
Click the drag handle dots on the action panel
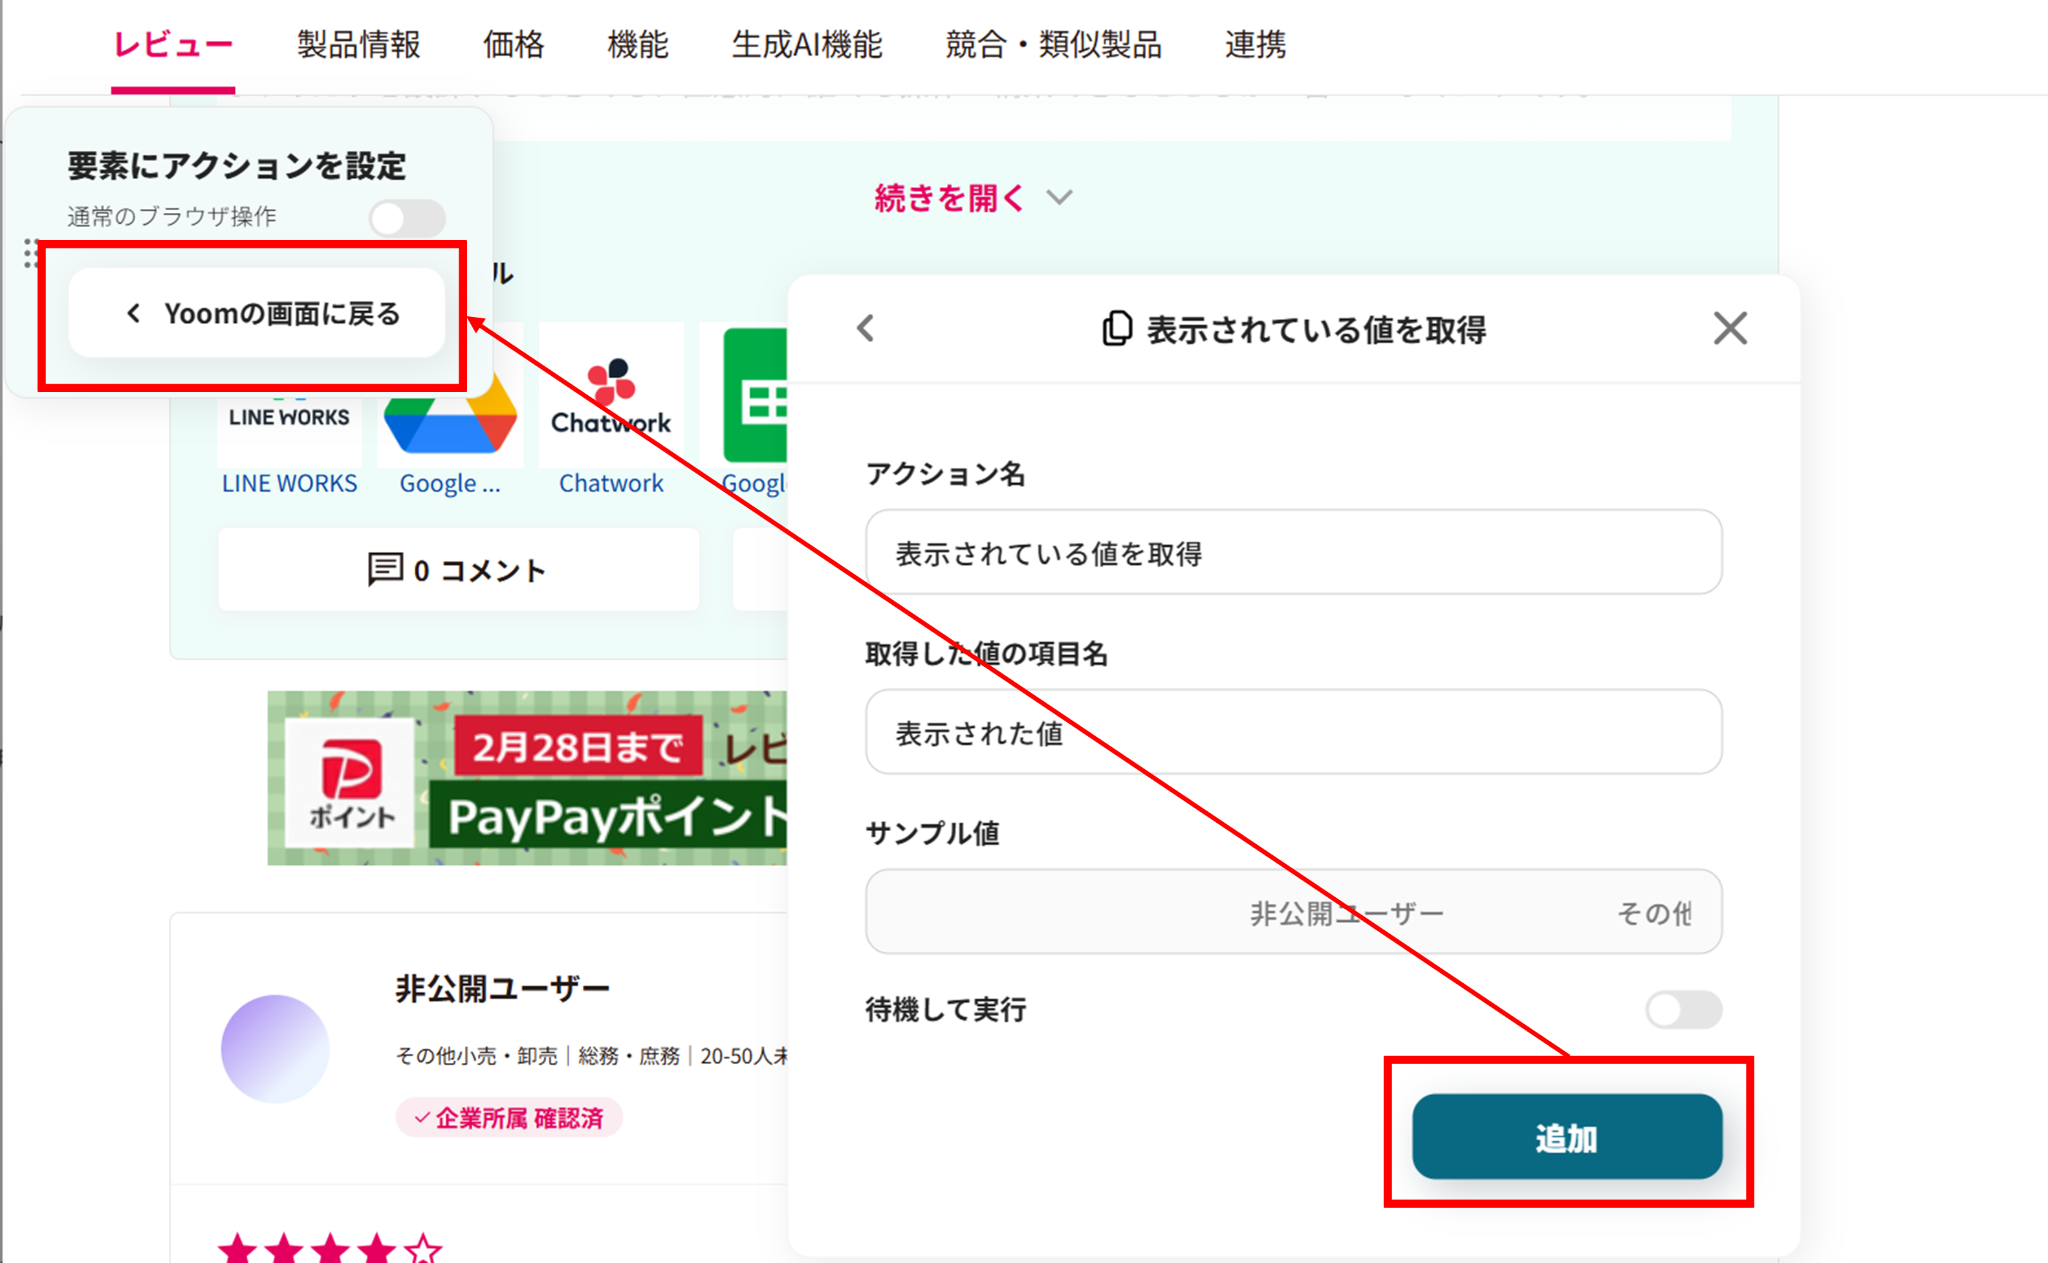(30, 254)
